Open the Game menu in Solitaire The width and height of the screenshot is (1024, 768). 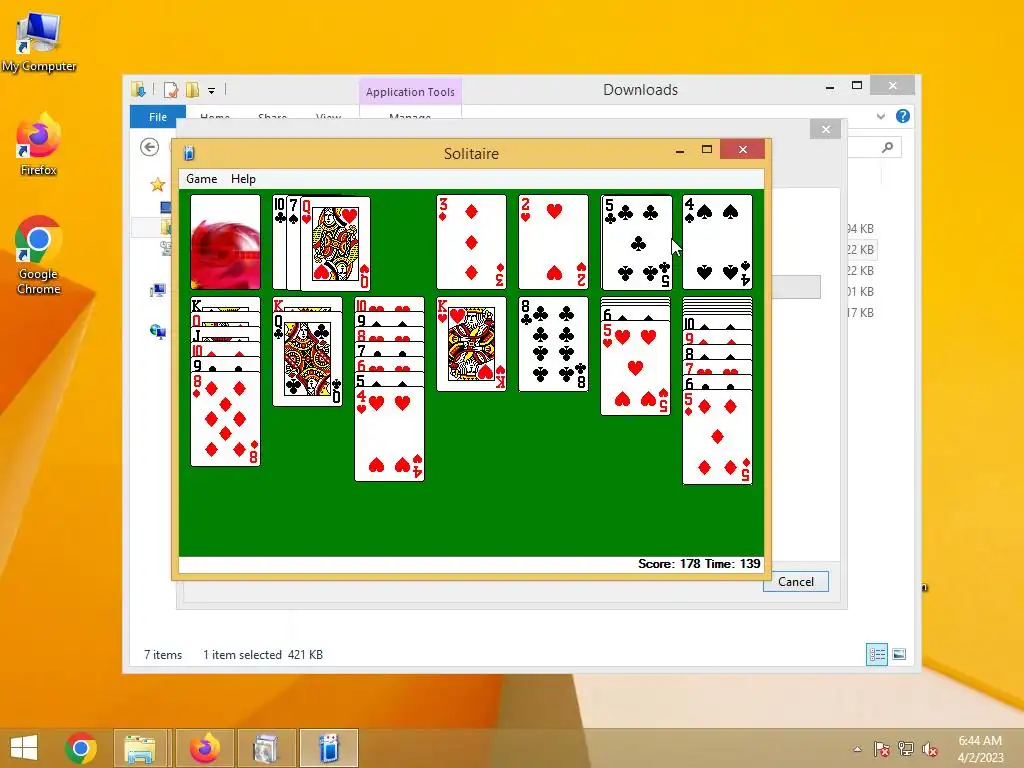(201, 179)
